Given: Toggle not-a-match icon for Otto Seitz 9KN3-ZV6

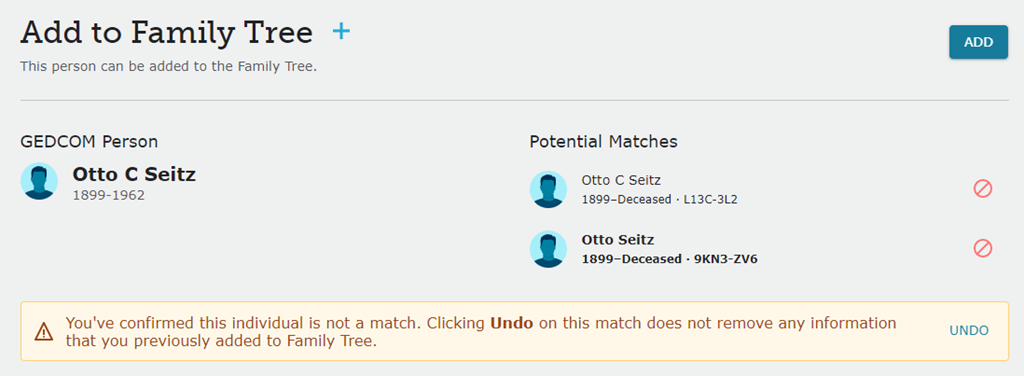Looking at the screenshot, I should click(x=983, y=248).
